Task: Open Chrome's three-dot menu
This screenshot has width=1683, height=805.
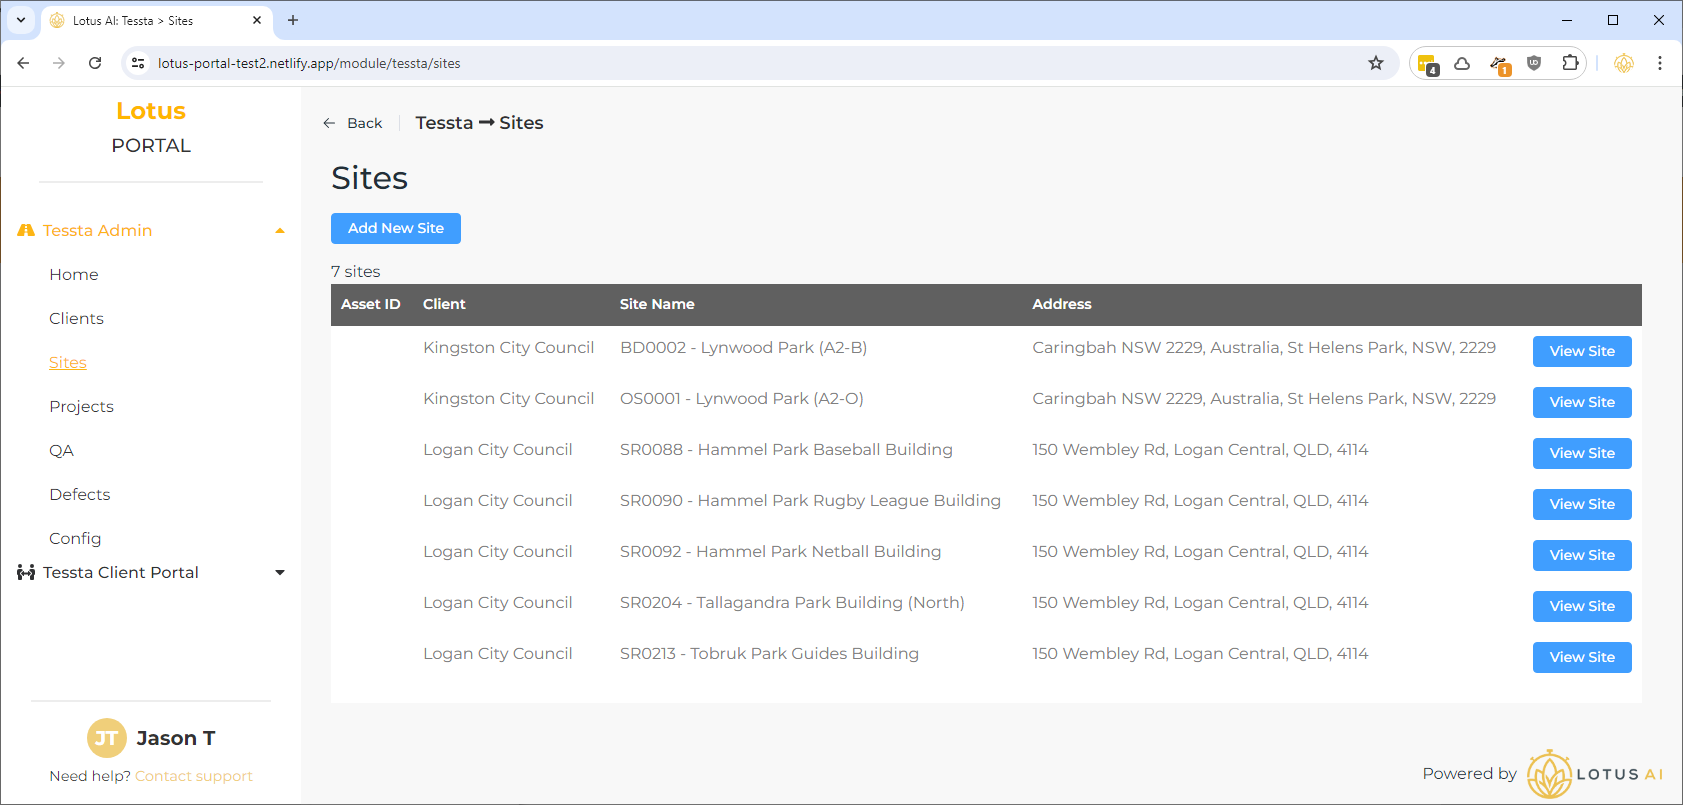Action: click(x=1660, y=63)
